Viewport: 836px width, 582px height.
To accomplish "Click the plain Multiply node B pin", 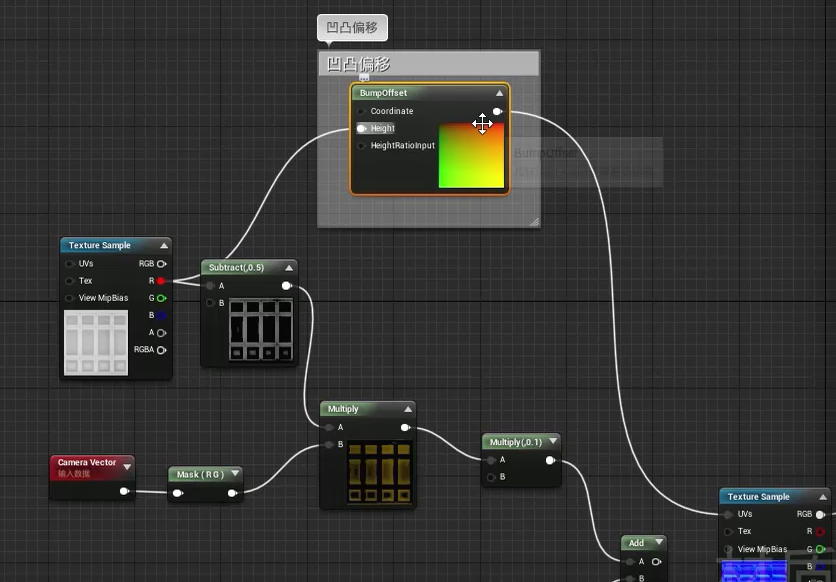I will [x=329, y=444].
